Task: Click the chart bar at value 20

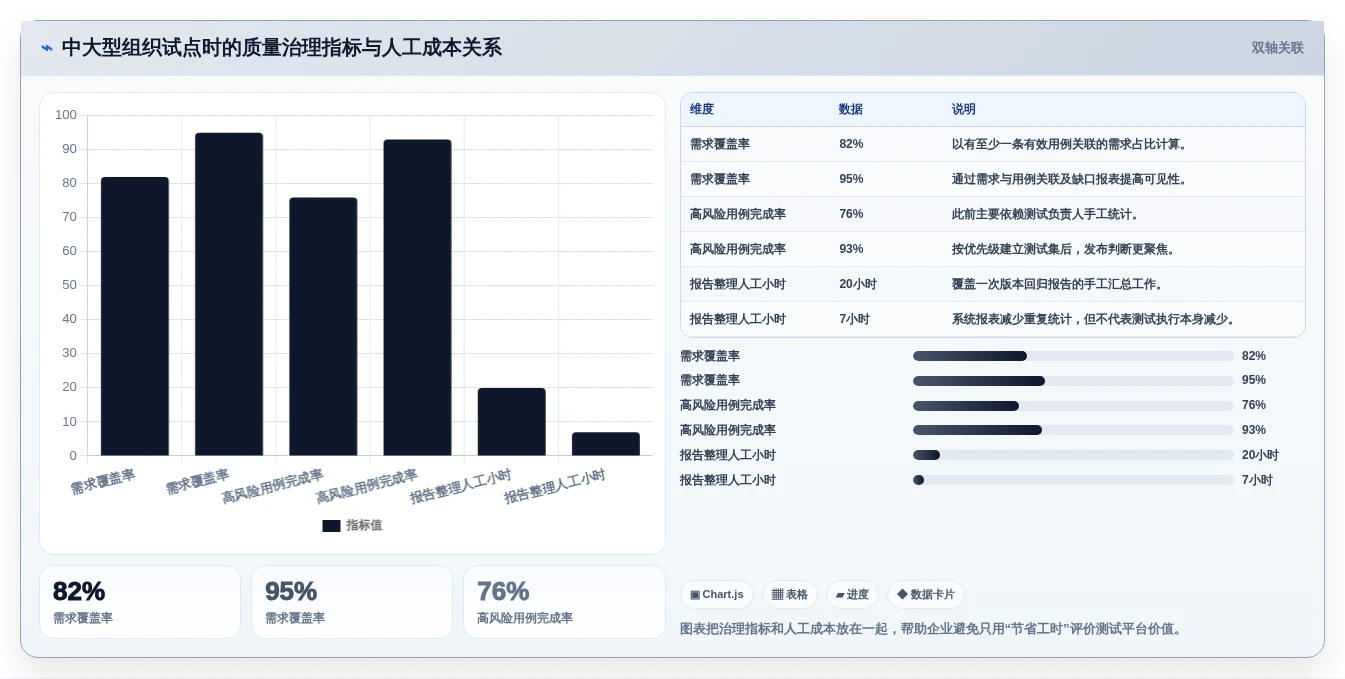Action: pos(512,421)
